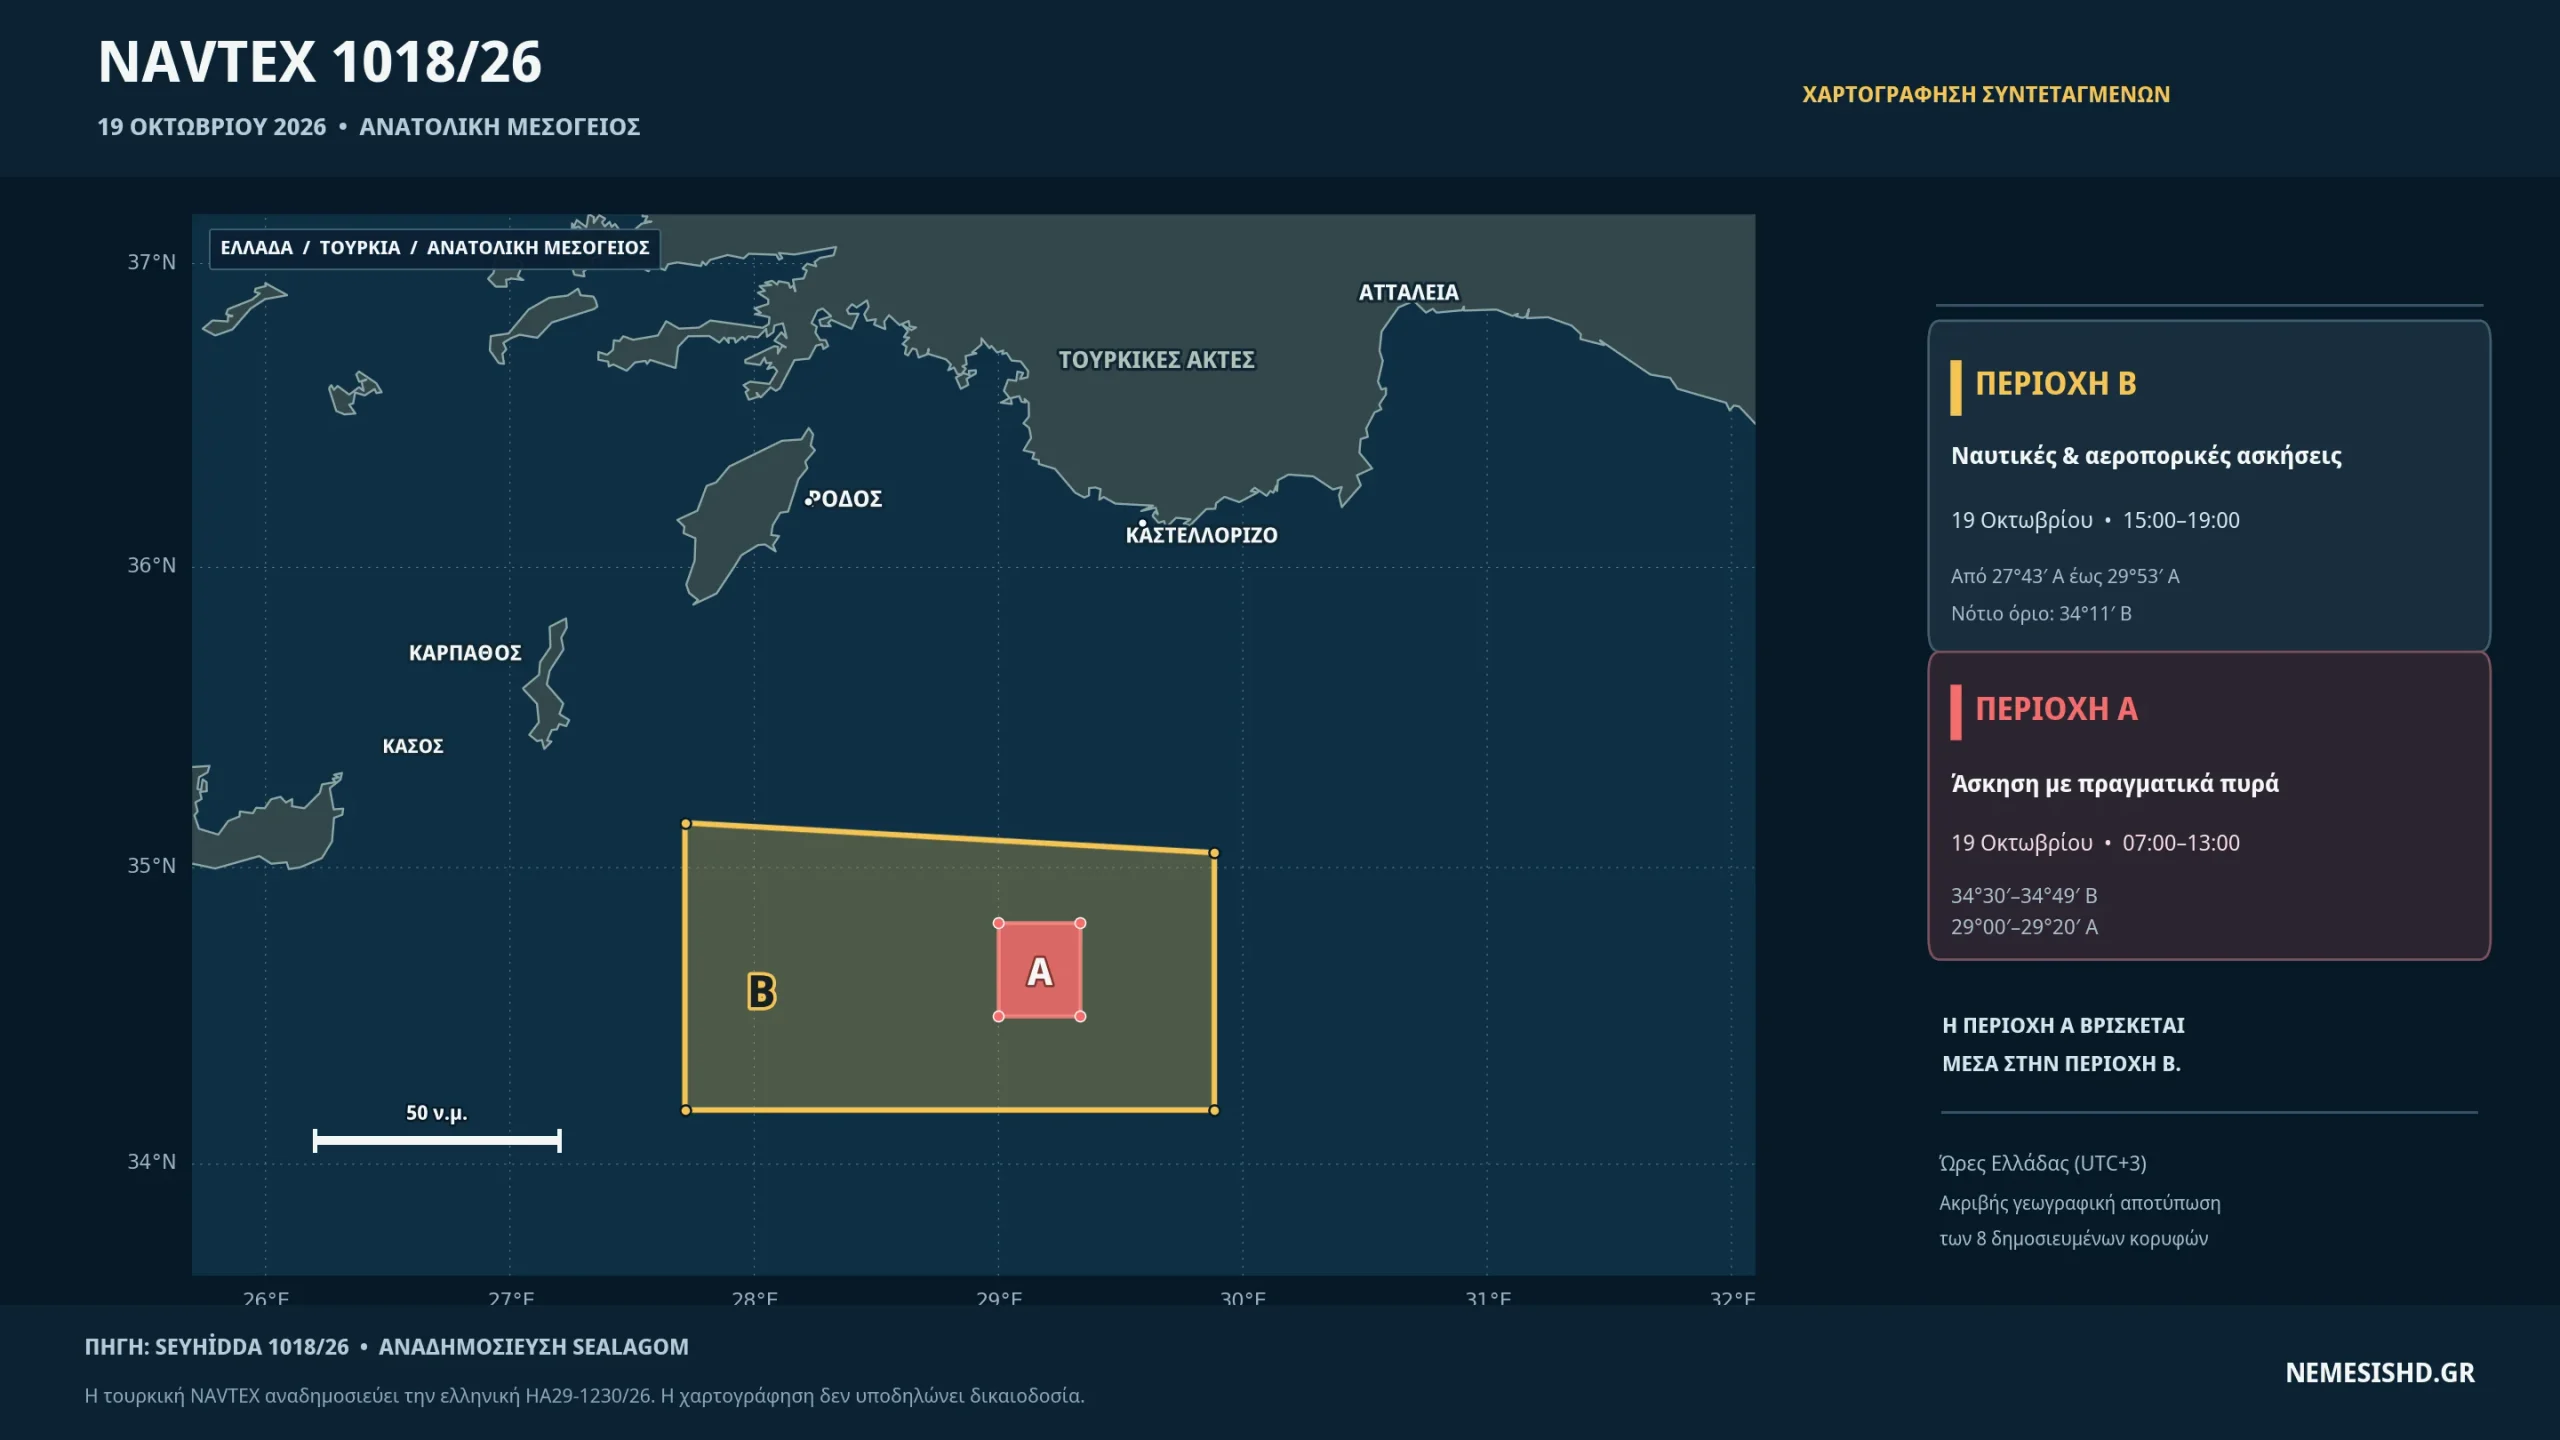Viewport: 2560px width, 1440px height.
Task: Click the Από 27°43′ Α έως 29°53′ Α line
Action: click(2065, 576)
